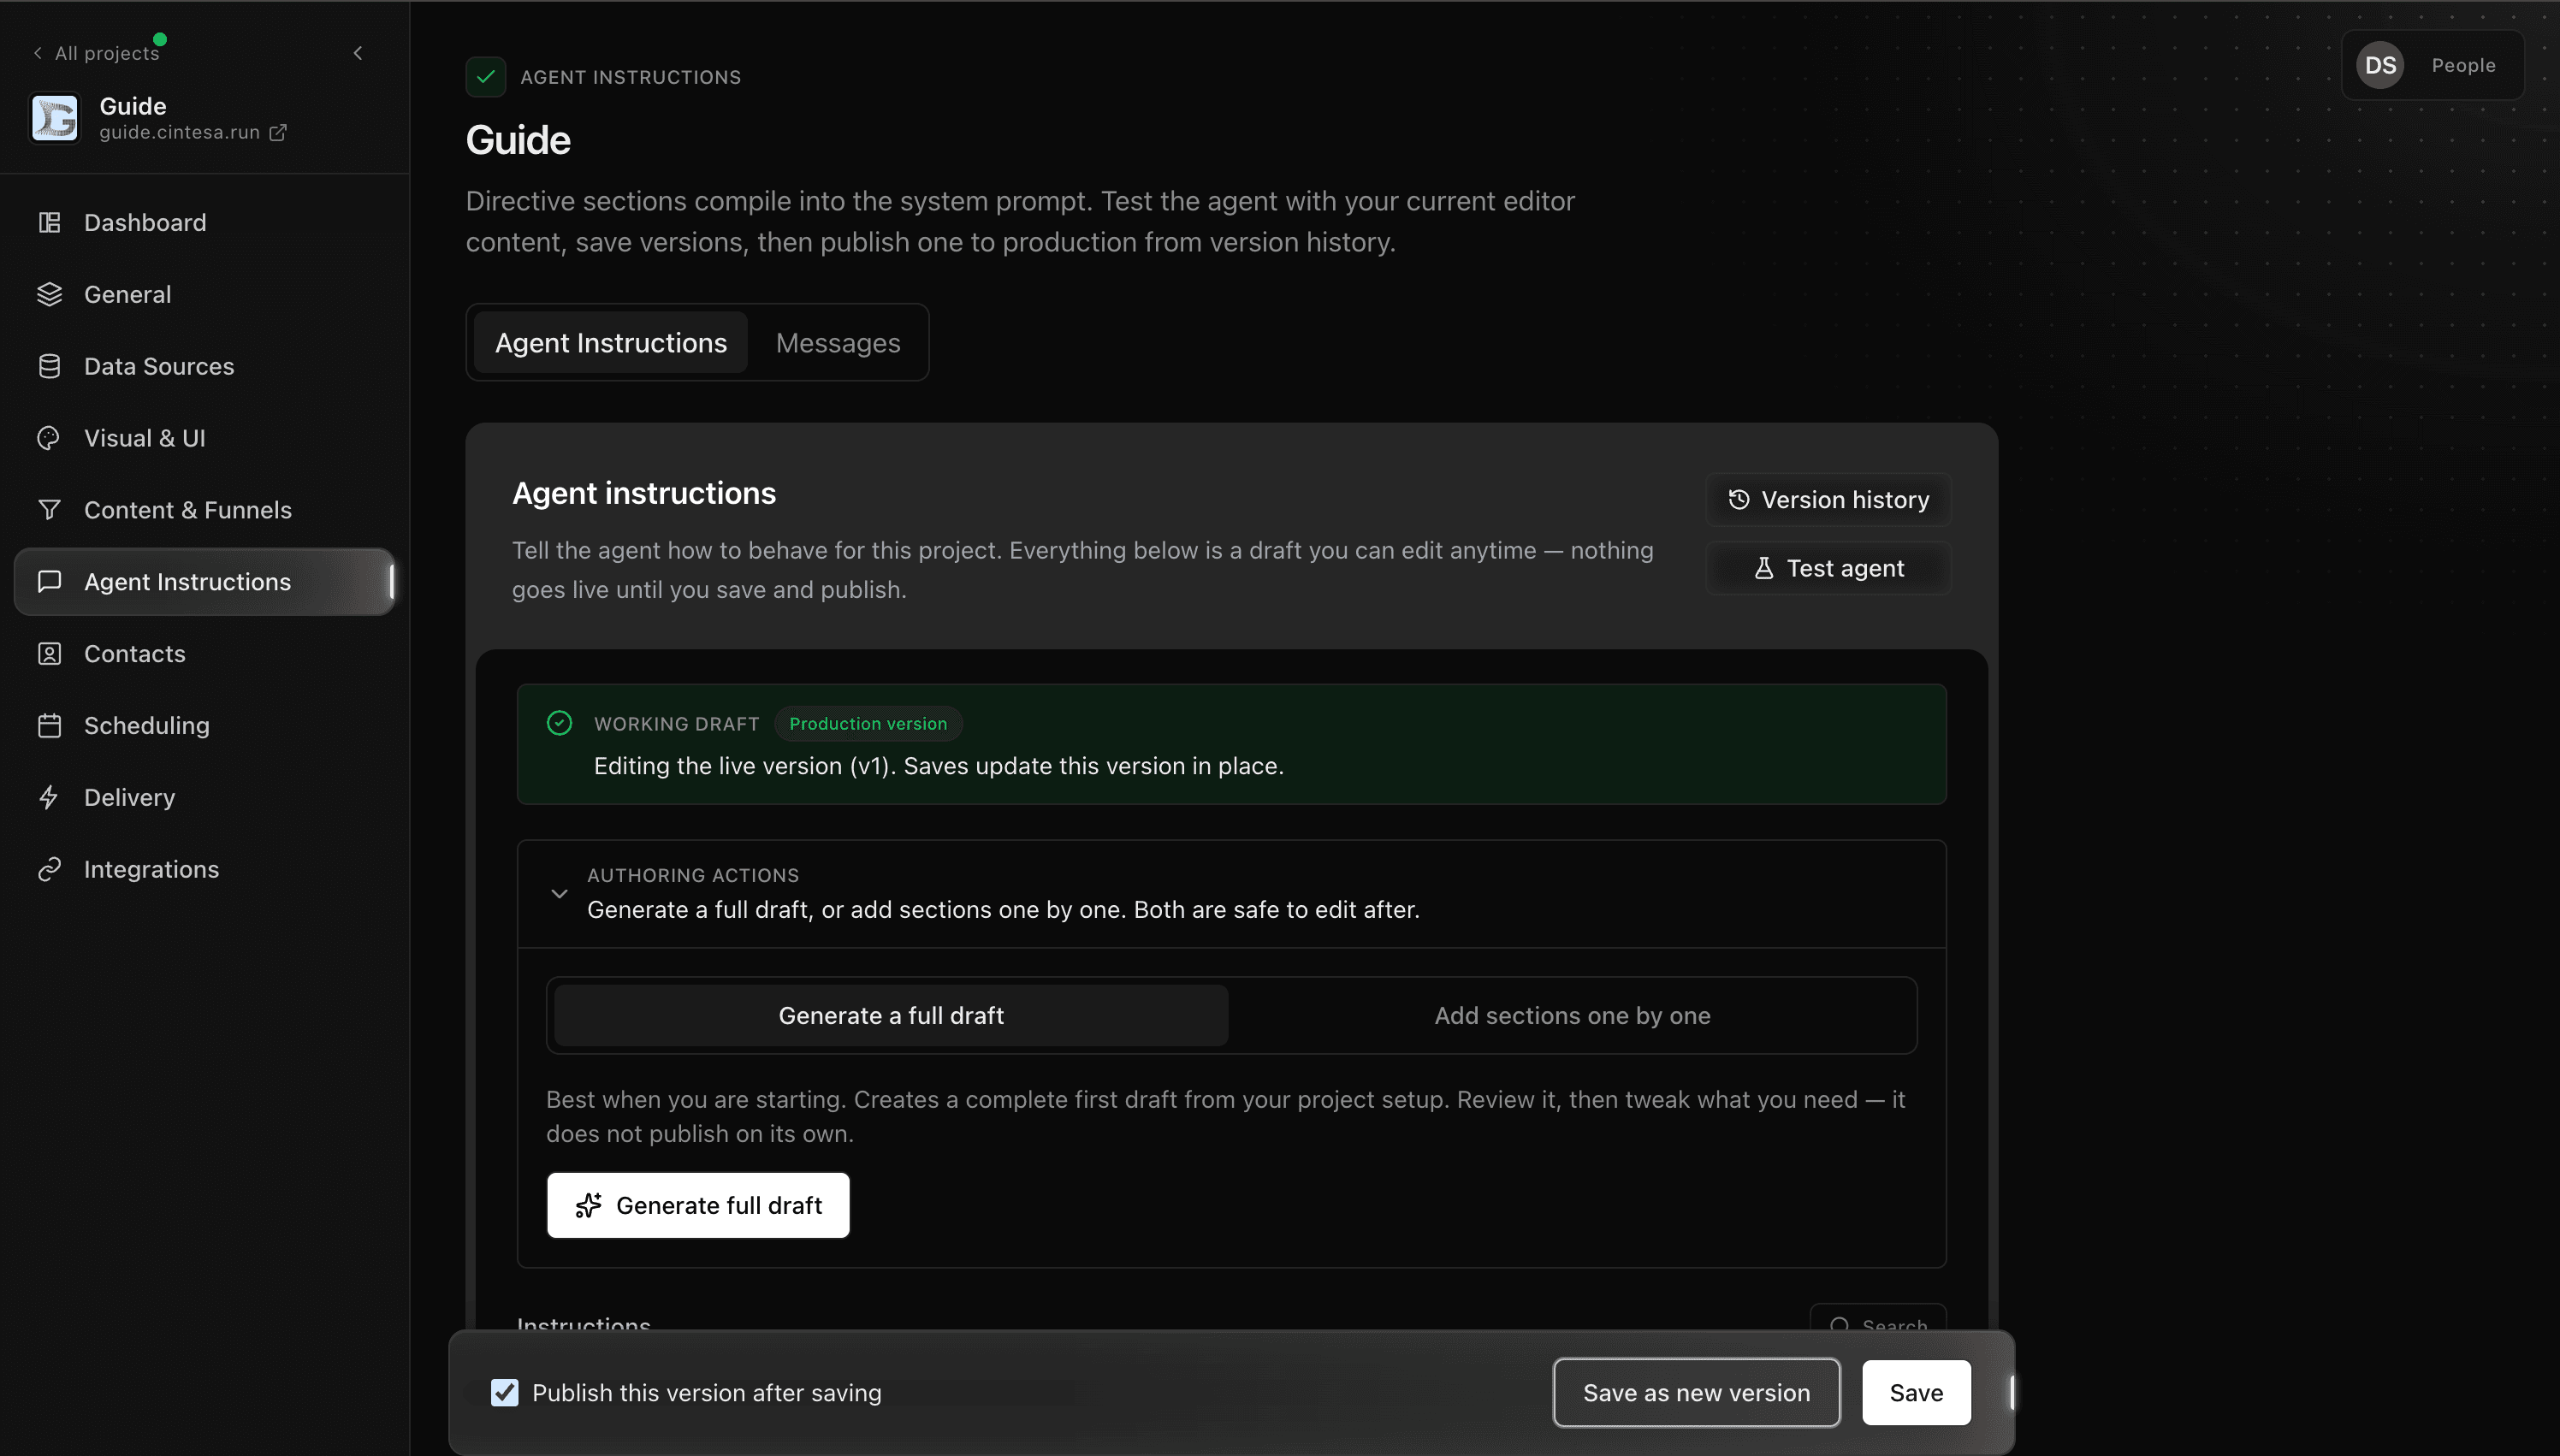This screenshot has width=2560, height=1456.
Task: Click the General layers icon
Action: 49,294
